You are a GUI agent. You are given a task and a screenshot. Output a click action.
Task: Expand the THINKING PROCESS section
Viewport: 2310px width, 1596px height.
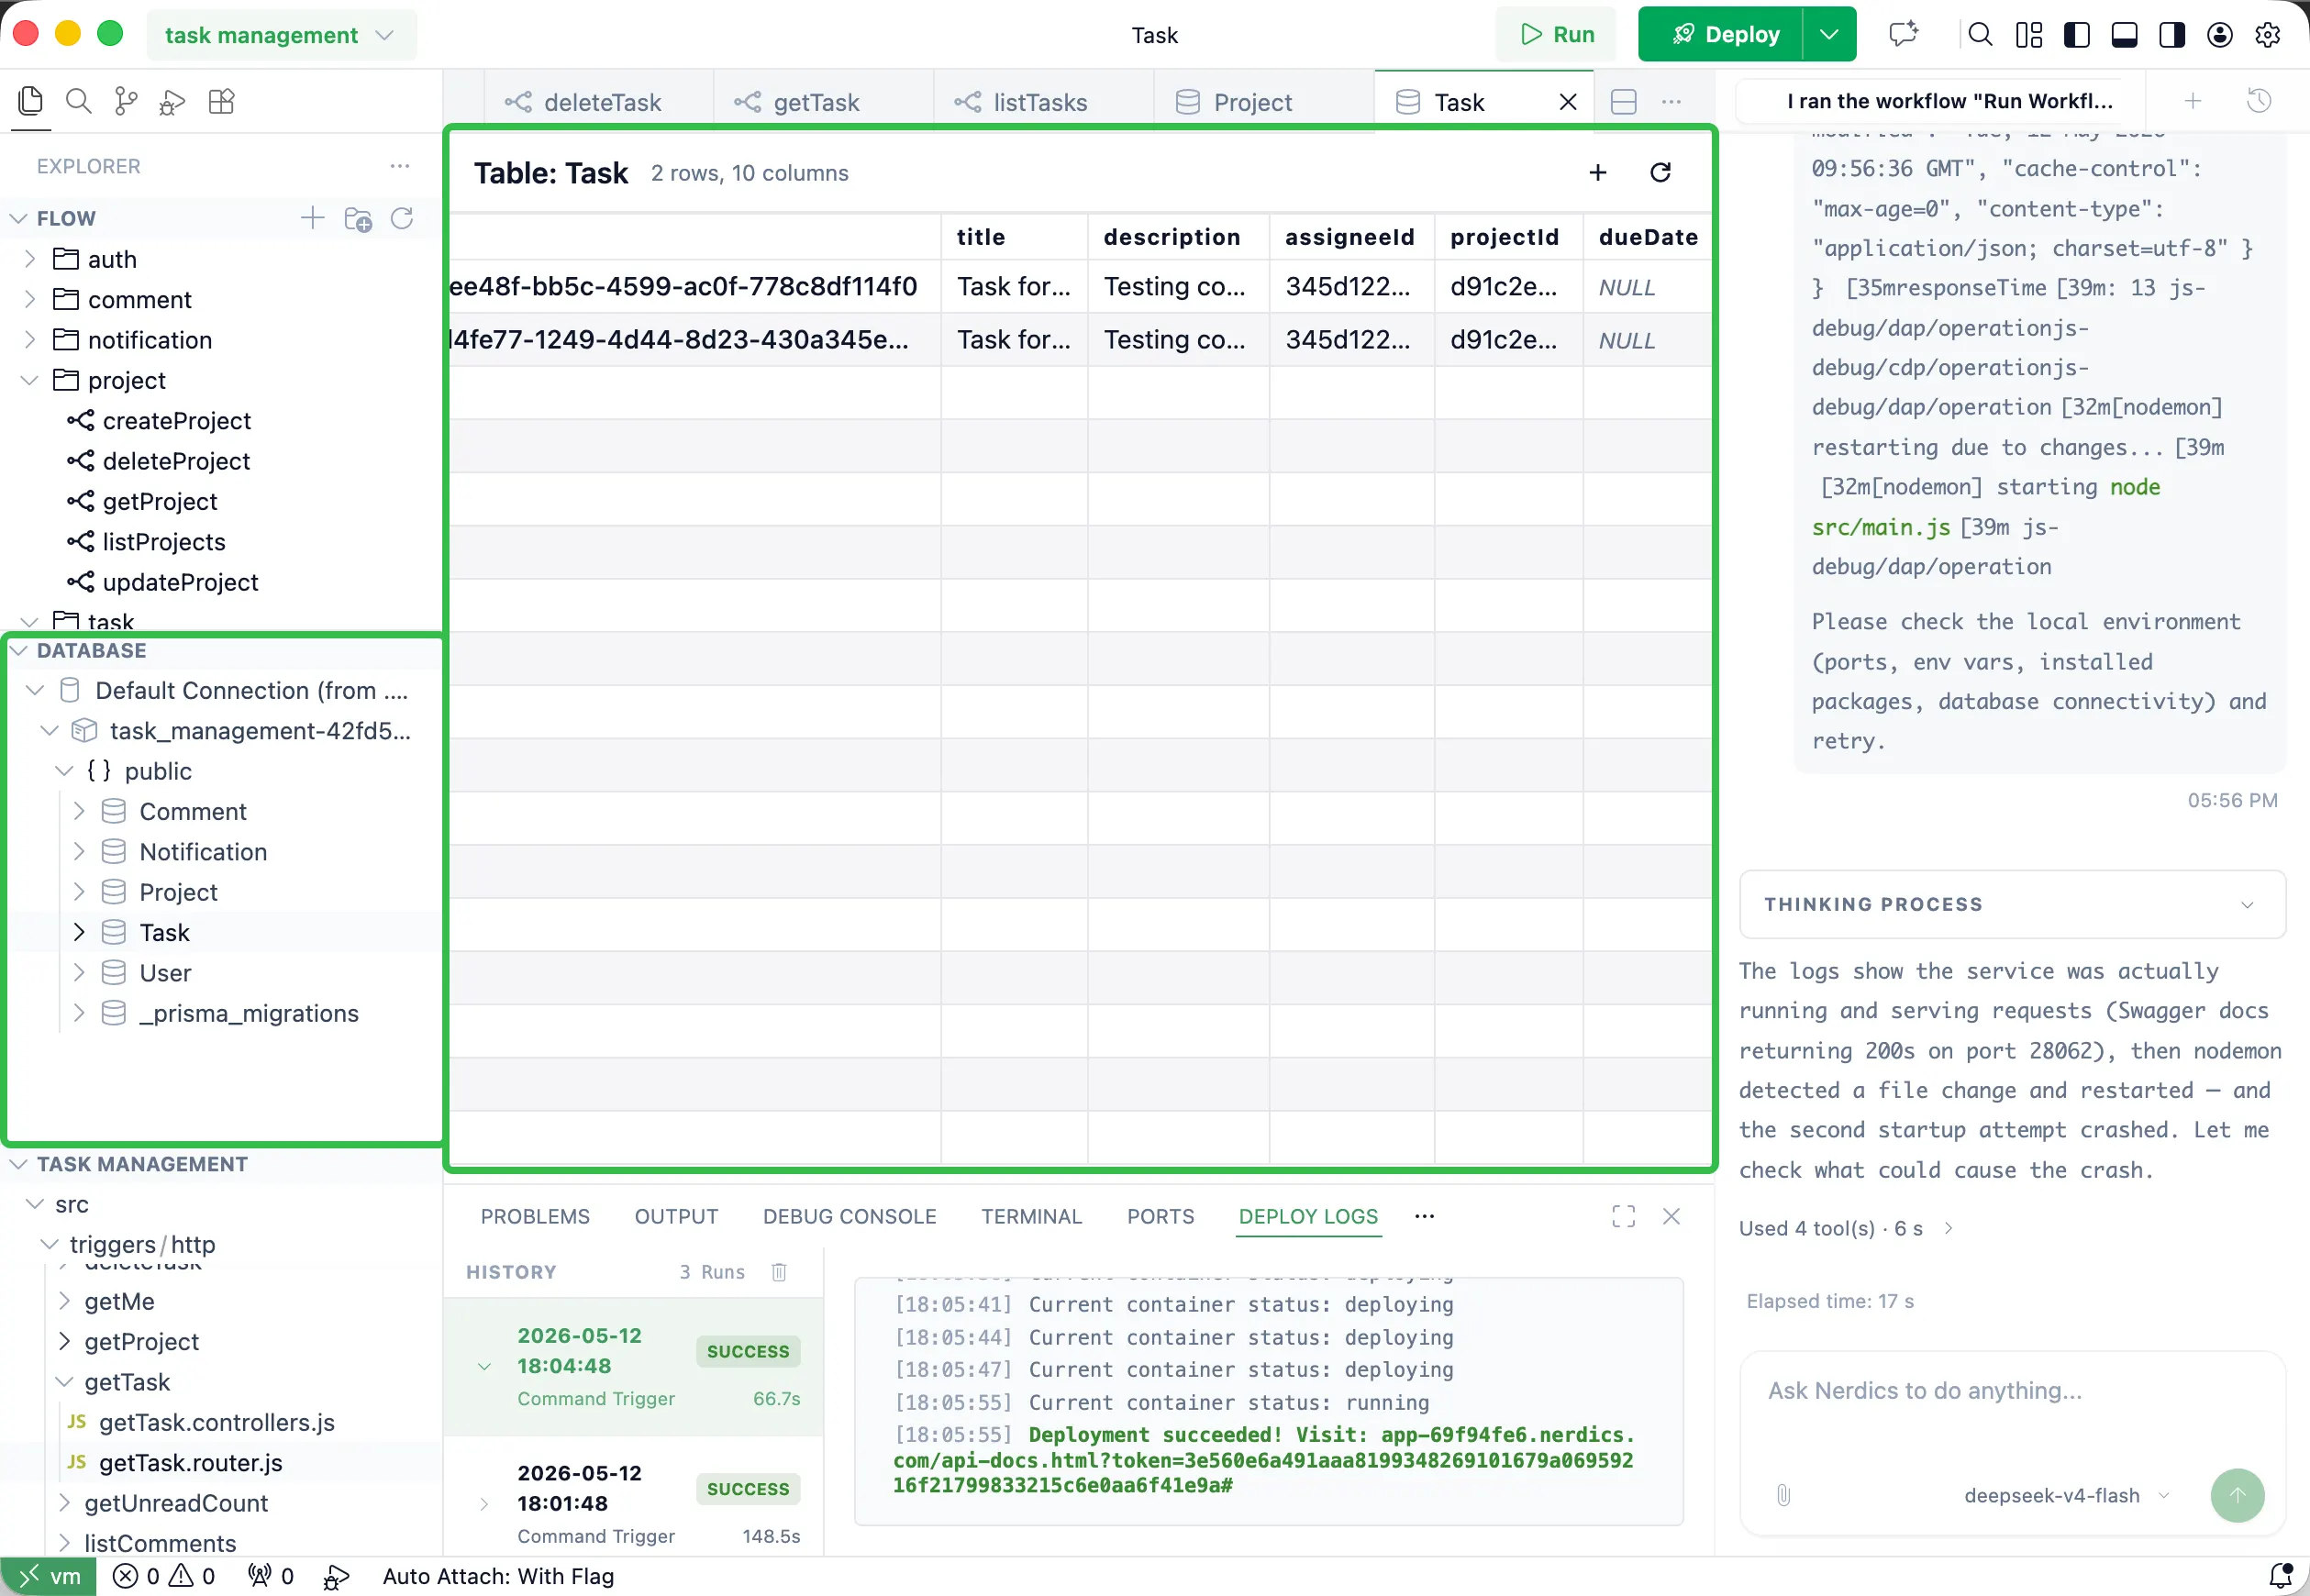[x=2012, y=904]
